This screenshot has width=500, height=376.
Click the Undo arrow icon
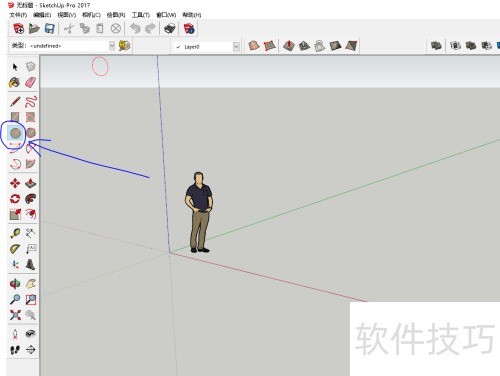tap(135, 29)
